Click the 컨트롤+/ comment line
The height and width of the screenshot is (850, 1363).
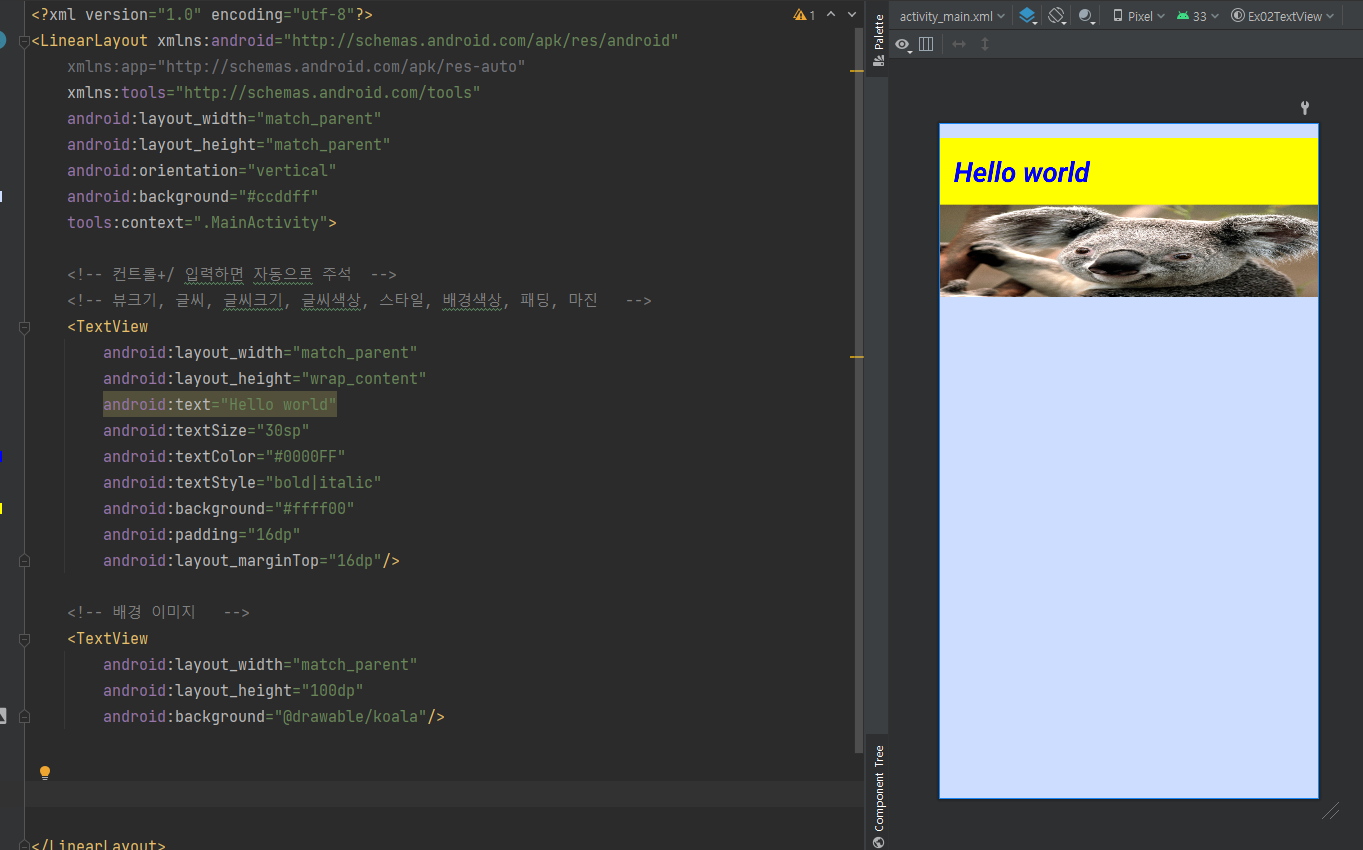click(232, 275)
